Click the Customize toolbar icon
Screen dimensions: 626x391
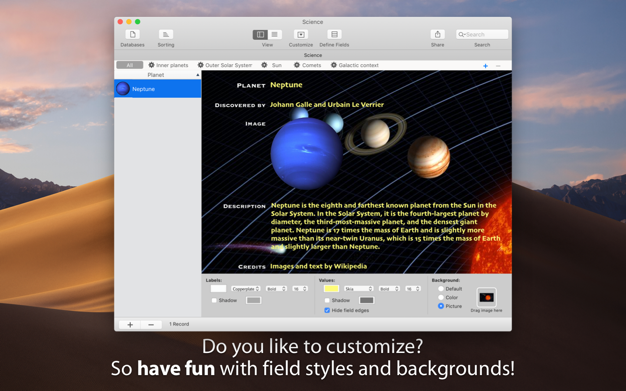coord(301,34)
